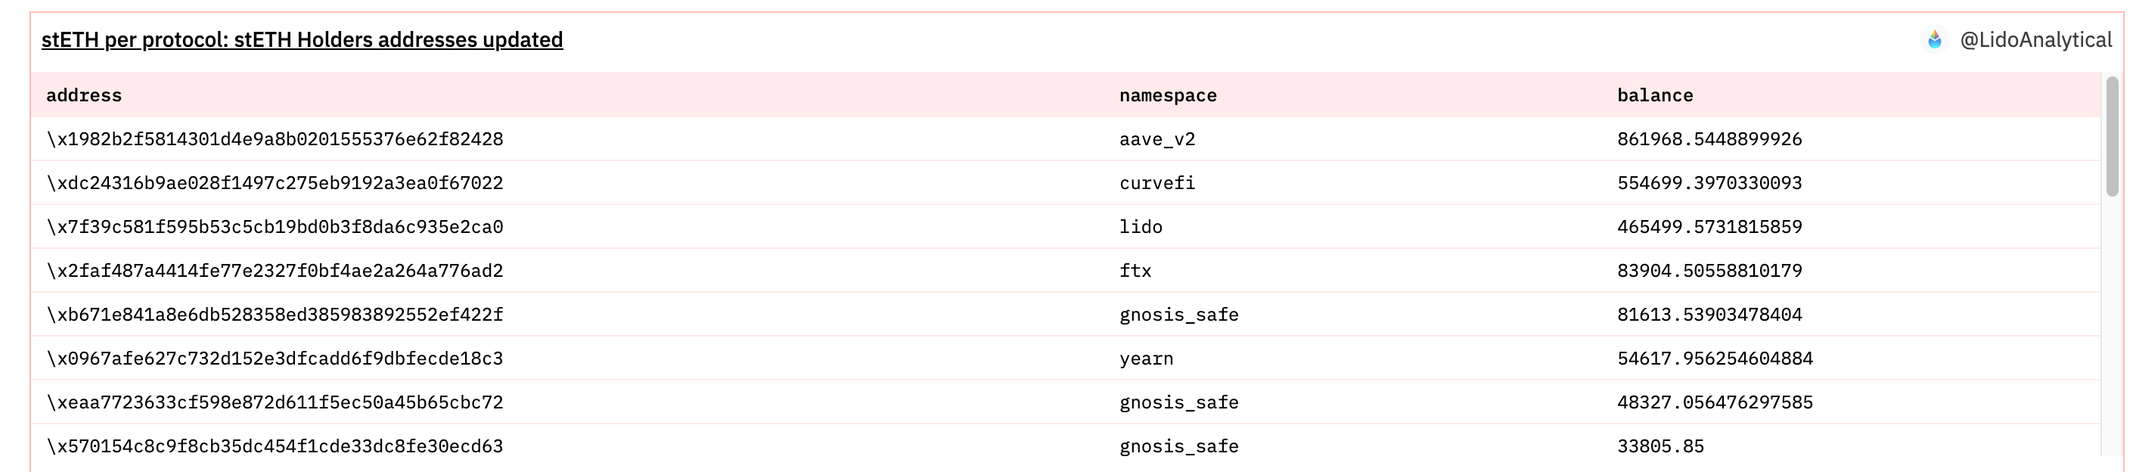Select address \xeaa7723633cf598e872d611f5ec50a45b65cbc72
2142x472 pixels.
point(275,403)
